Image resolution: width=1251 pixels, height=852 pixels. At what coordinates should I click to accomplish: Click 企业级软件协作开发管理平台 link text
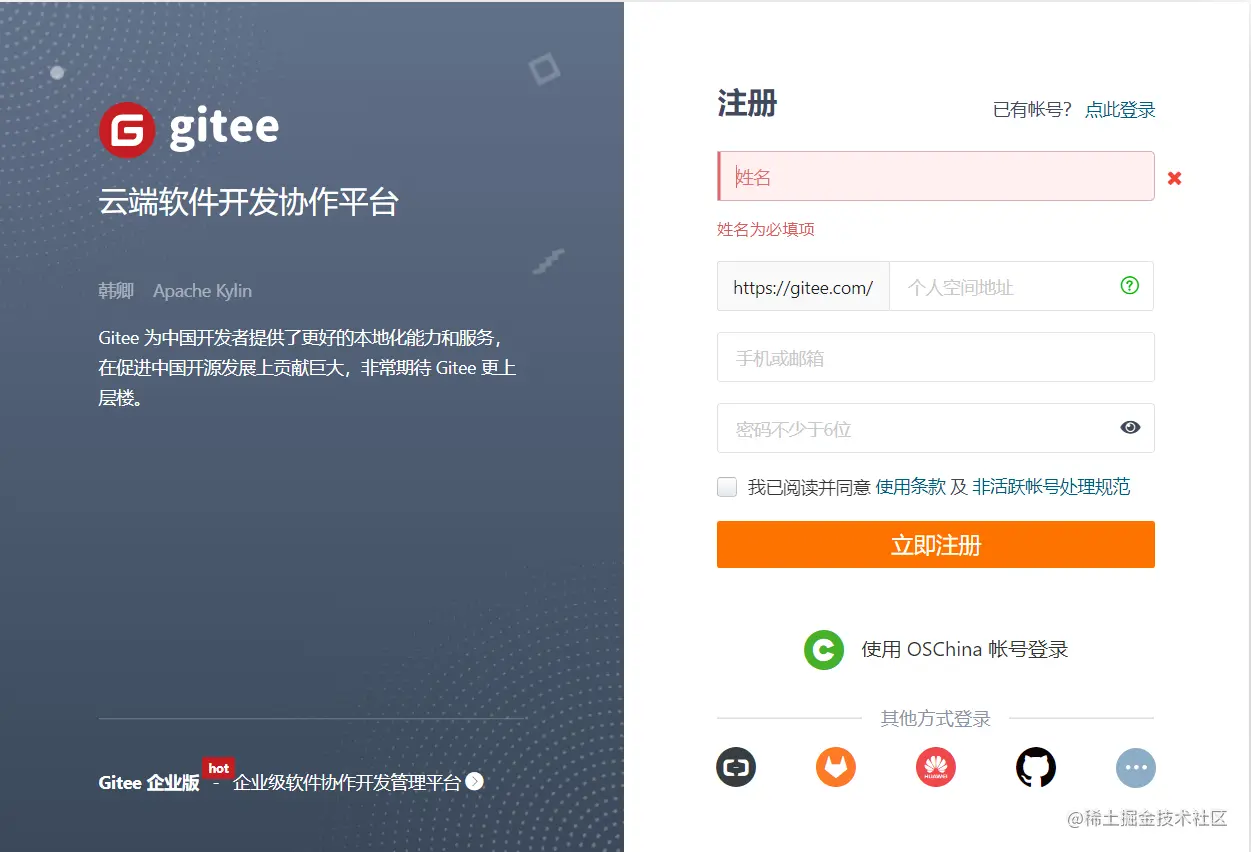click(x=347, y=783)
